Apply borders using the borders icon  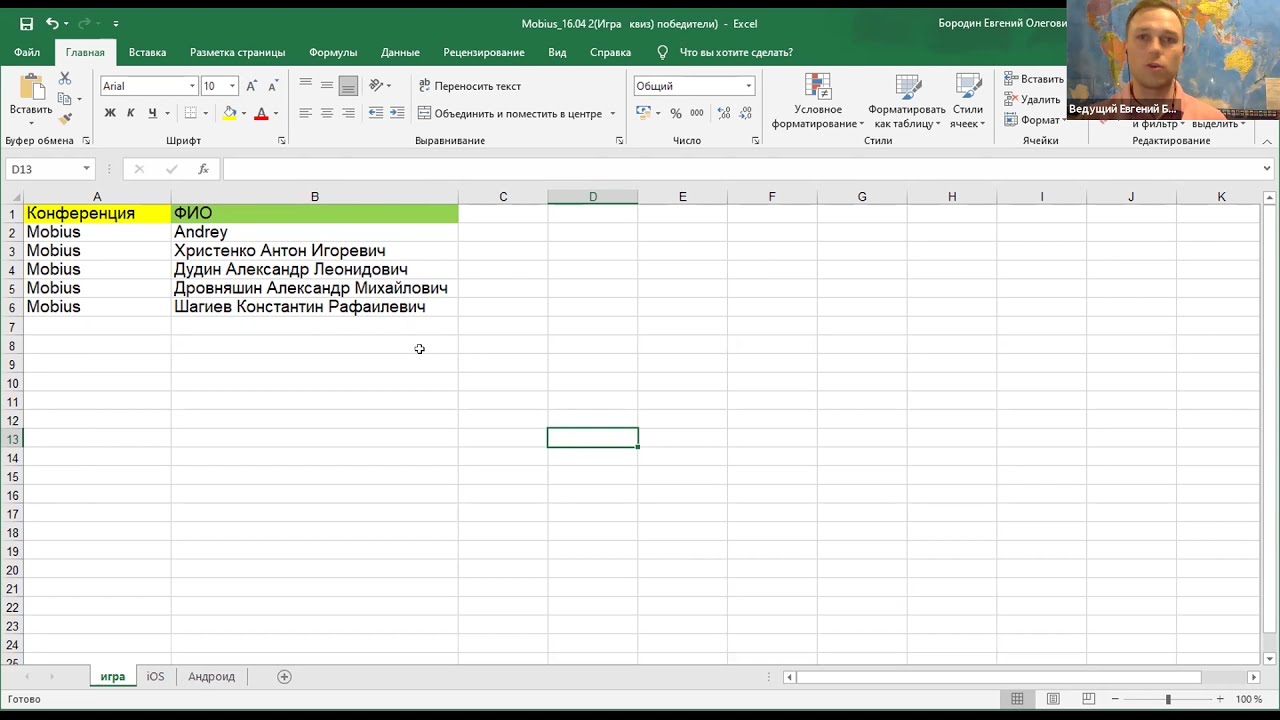click(x=190, y=113)
